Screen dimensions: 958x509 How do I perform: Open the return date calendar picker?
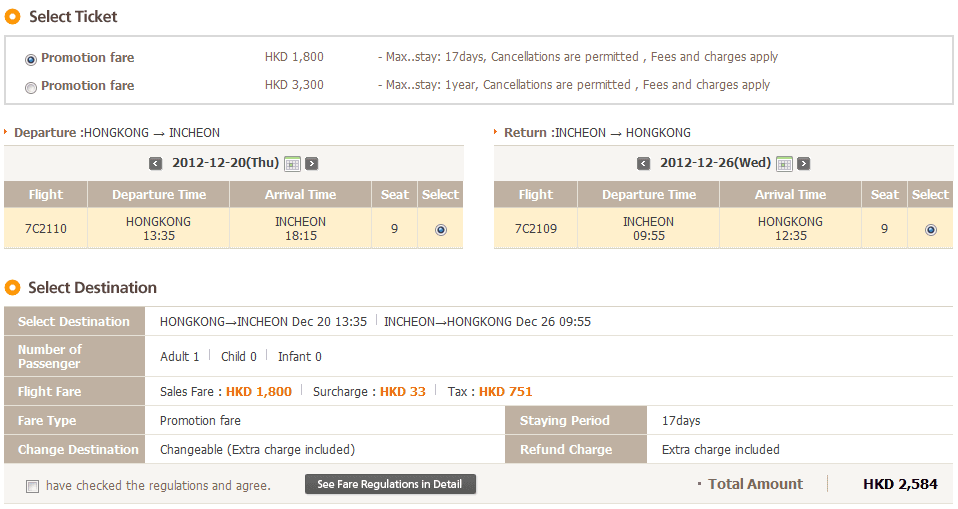point(784,163)
